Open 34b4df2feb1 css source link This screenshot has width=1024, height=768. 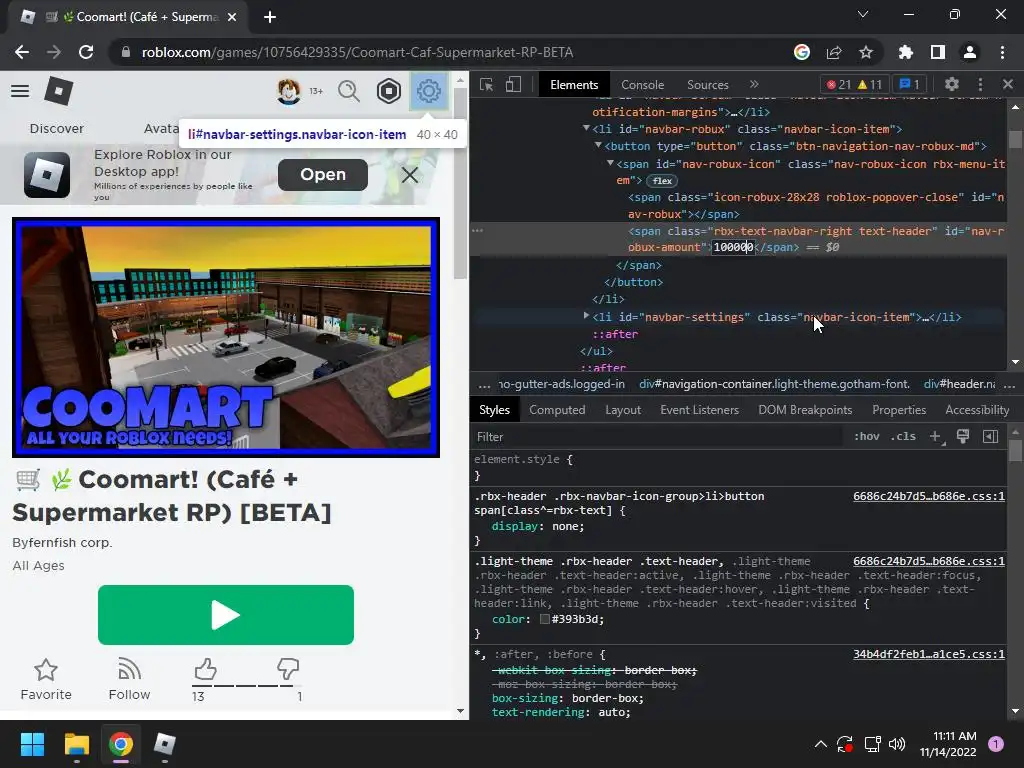click(929, 654)
